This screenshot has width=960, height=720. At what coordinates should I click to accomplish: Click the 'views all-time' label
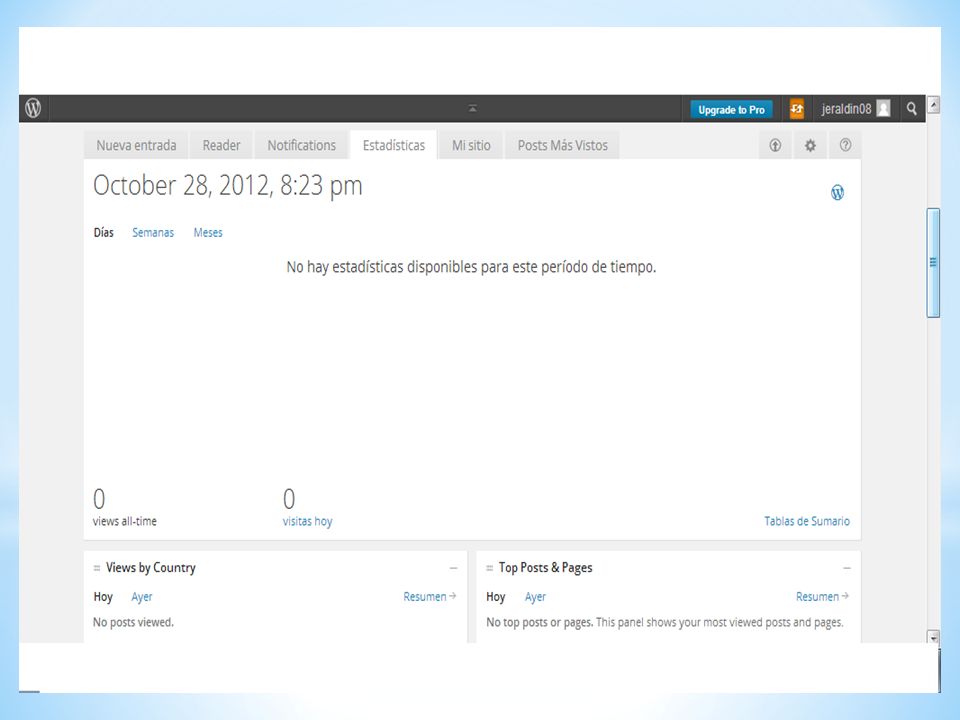[x=125, y=521]
